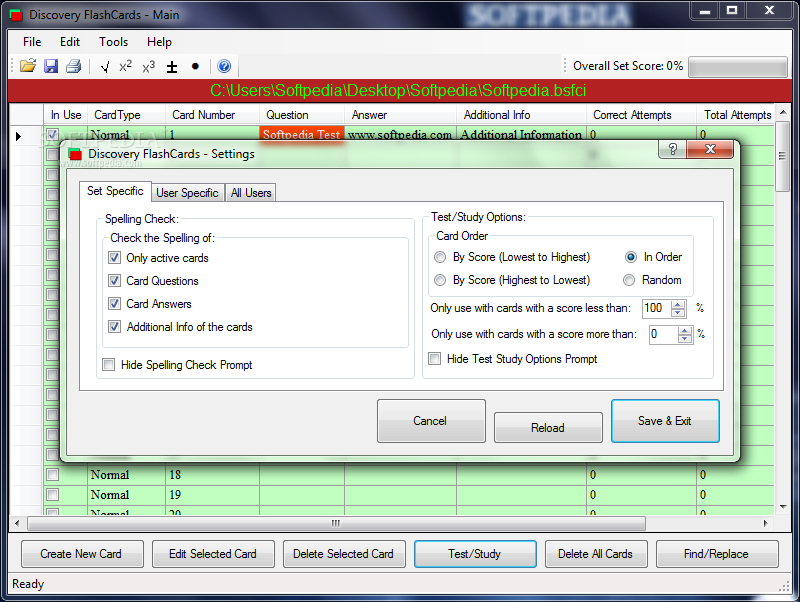This screenshot has height=602, width=800.
Task: Click the horizontal scrollbar thumb
Action: [336, 523]
